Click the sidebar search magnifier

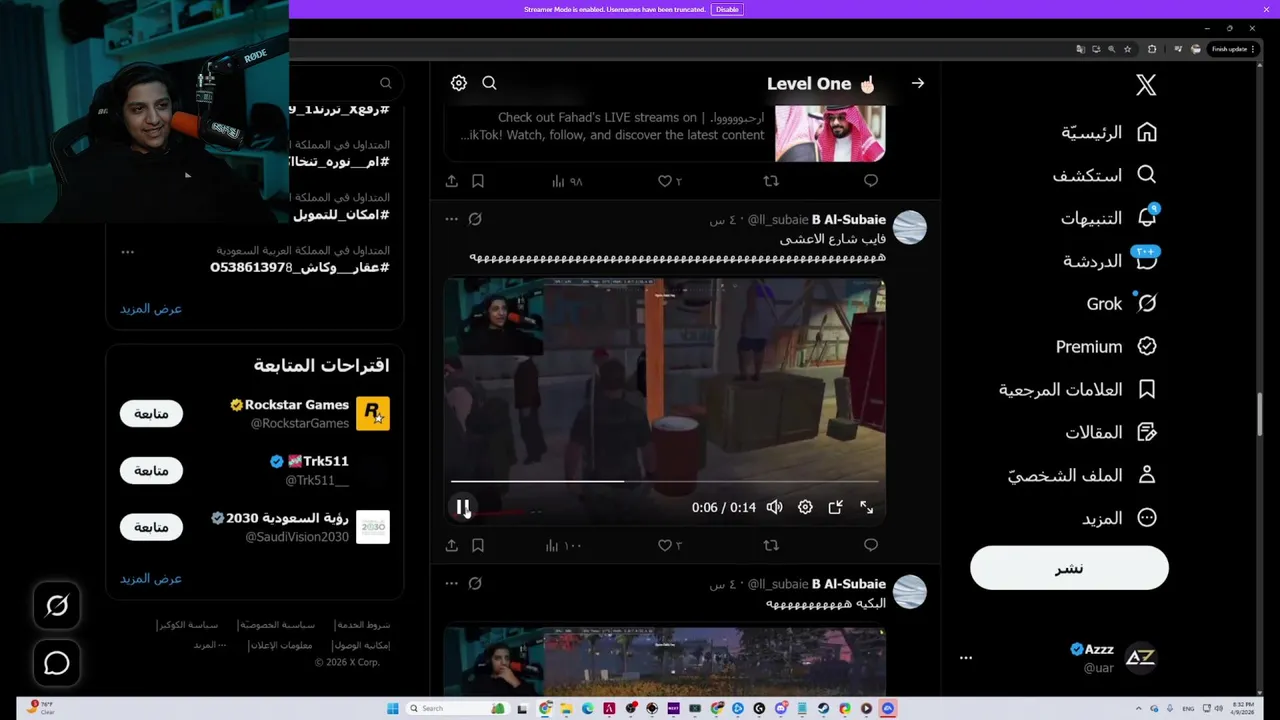386,83
